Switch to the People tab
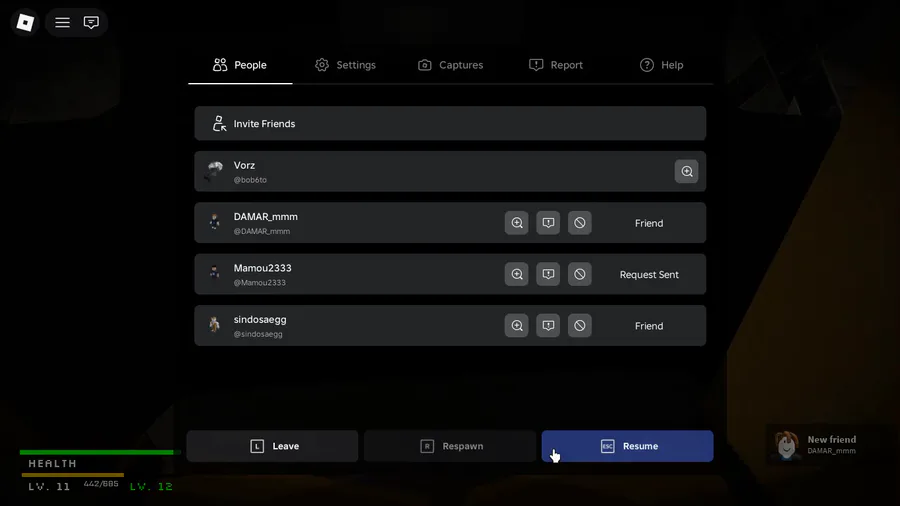 click(240, 65)
